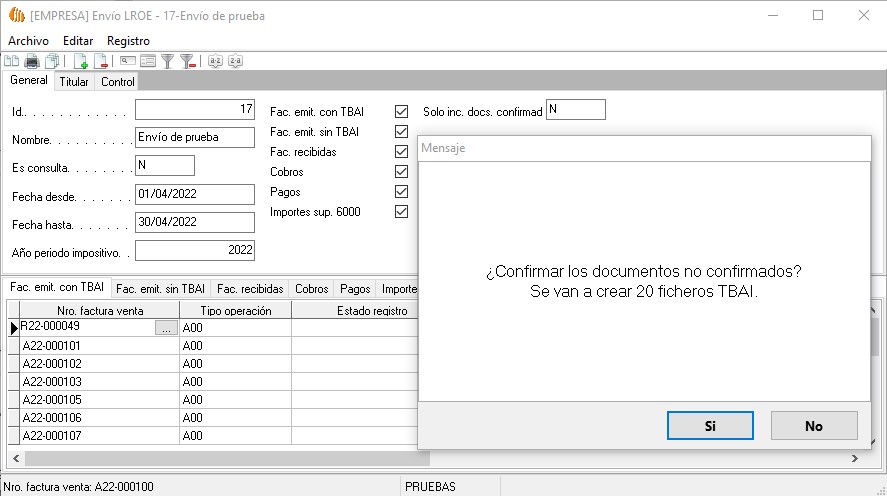Image resolution: width=887 pixels, height=496 pixels.
Task: Click the new record icon with green plus
Action: coord(82,61)
